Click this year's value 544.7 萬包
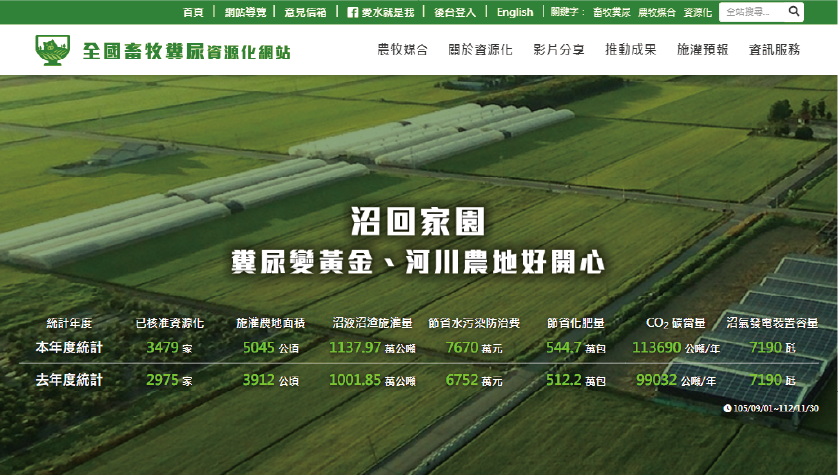 576,348
